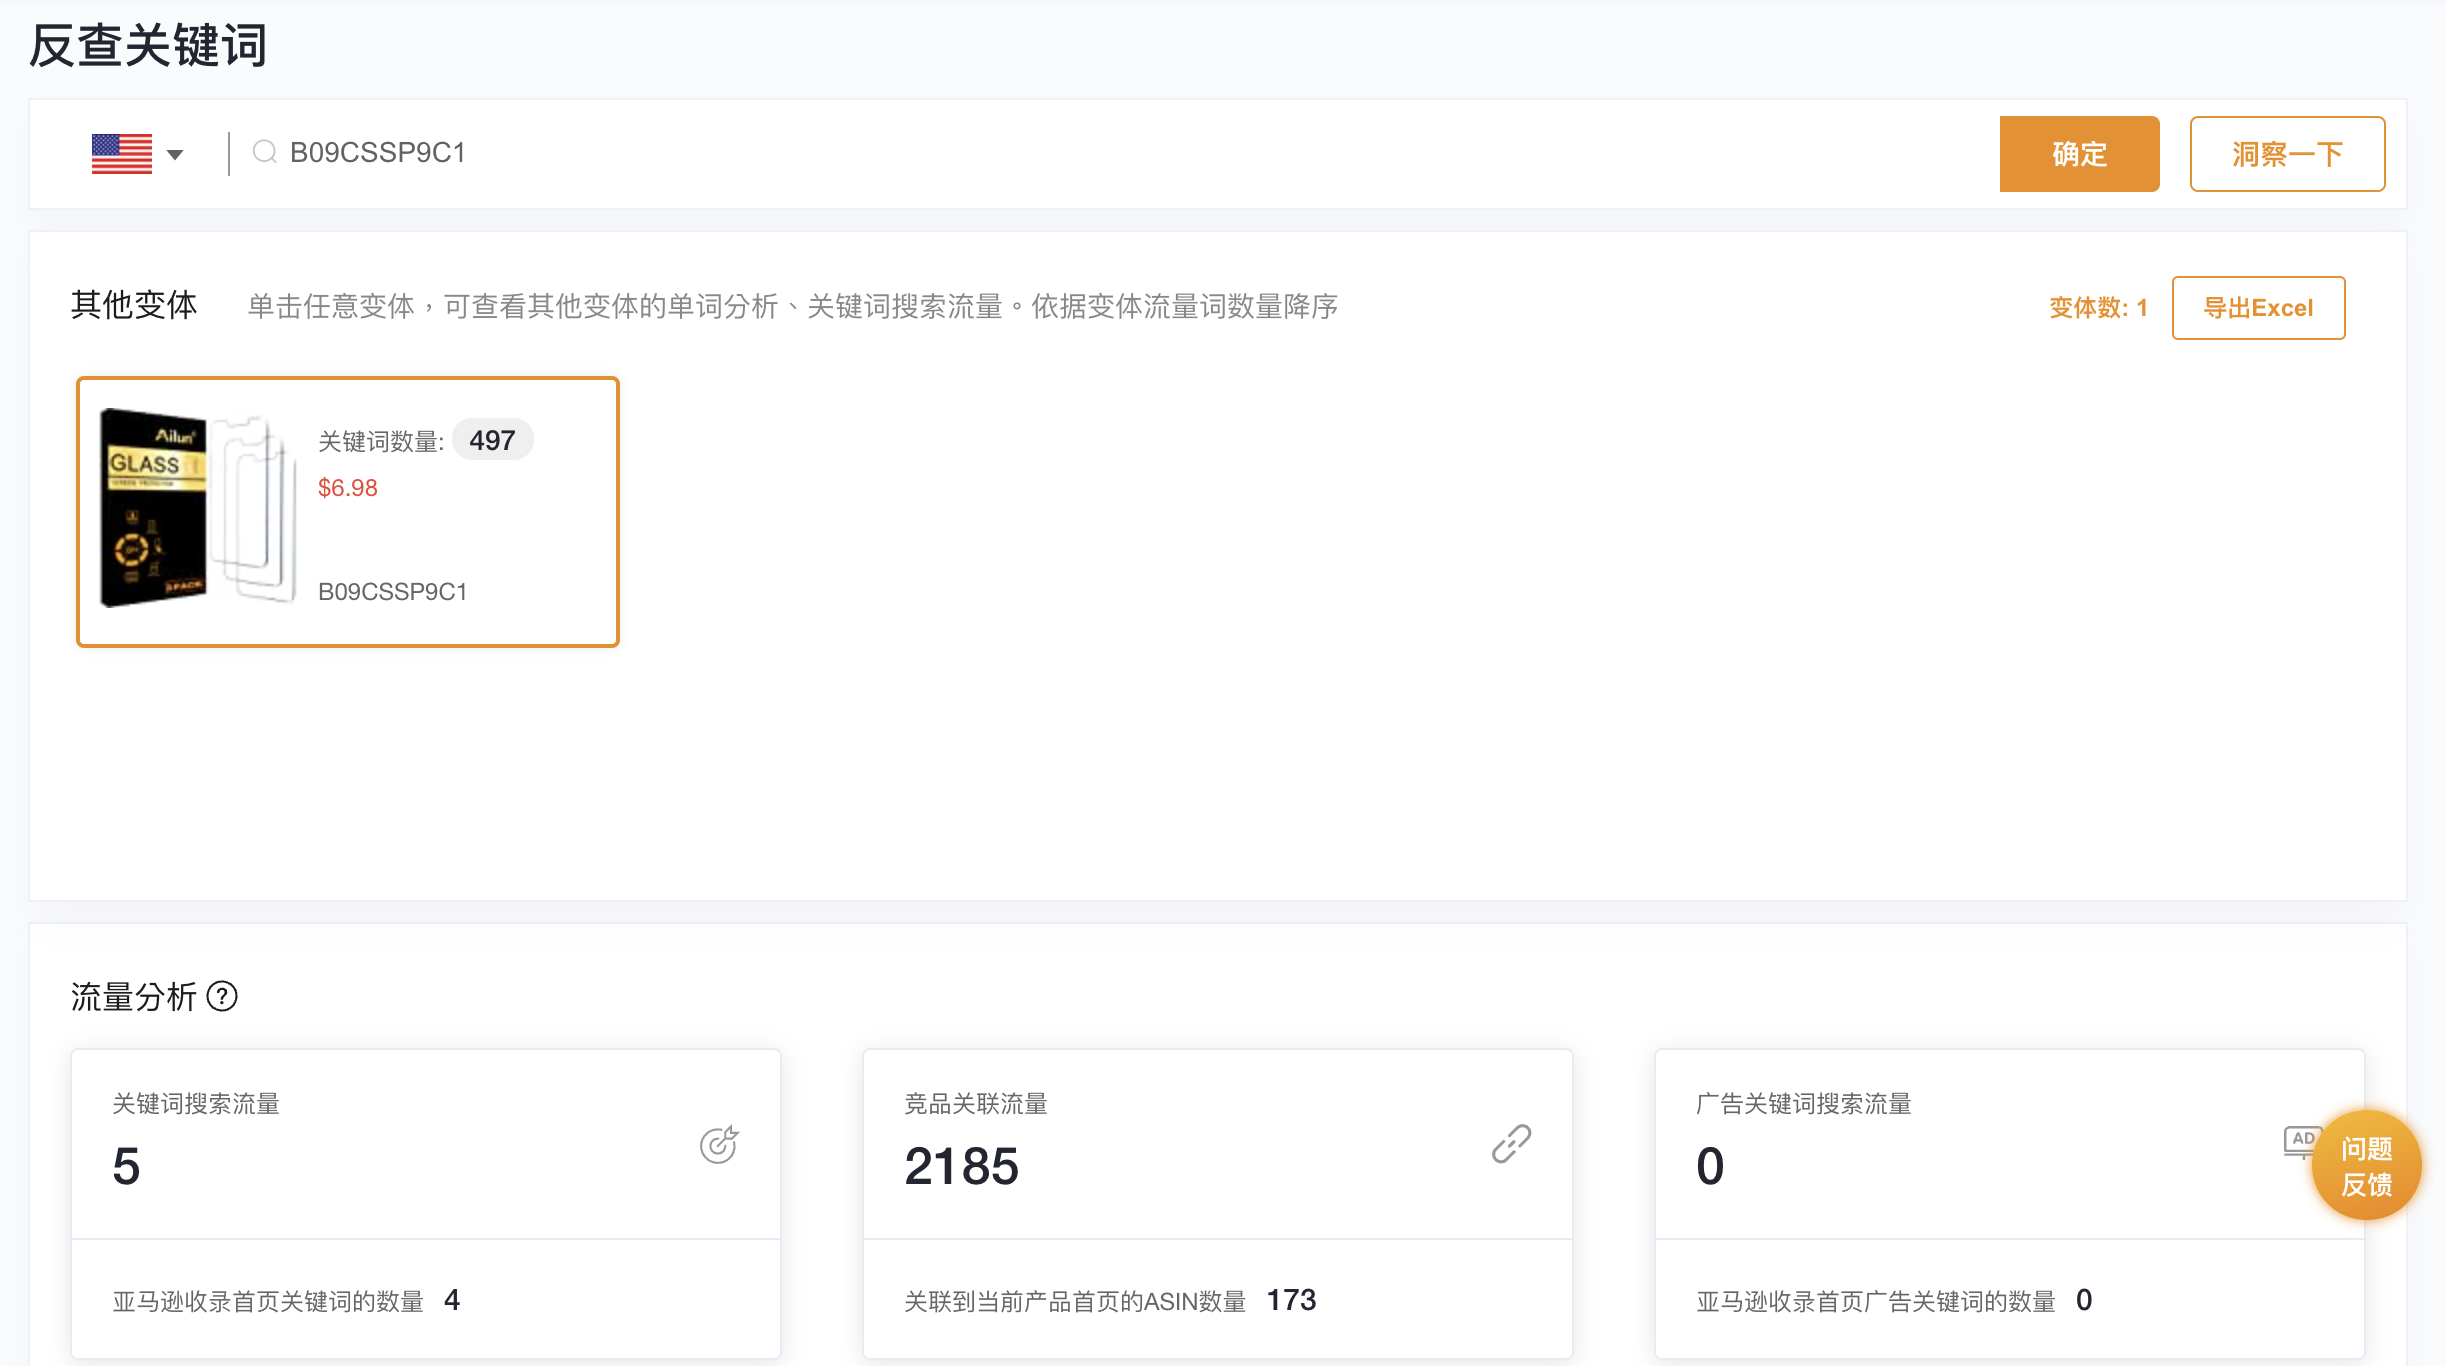Open the 关键词搜索流量 card value 5
Viewport: 2446px width, 1366px height.
coord(126,1166)
